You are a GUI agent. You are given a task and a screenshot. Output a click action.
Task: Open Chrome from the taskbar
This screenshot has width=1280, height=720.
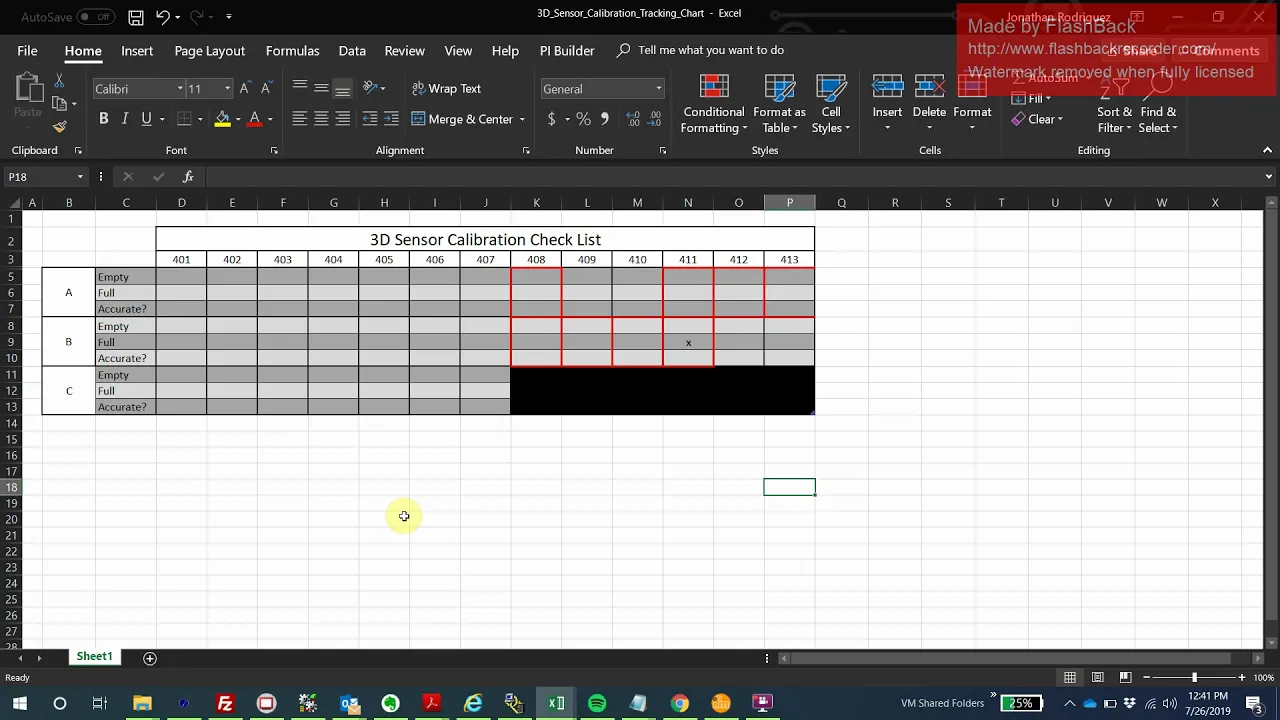[x=679, y=703]
